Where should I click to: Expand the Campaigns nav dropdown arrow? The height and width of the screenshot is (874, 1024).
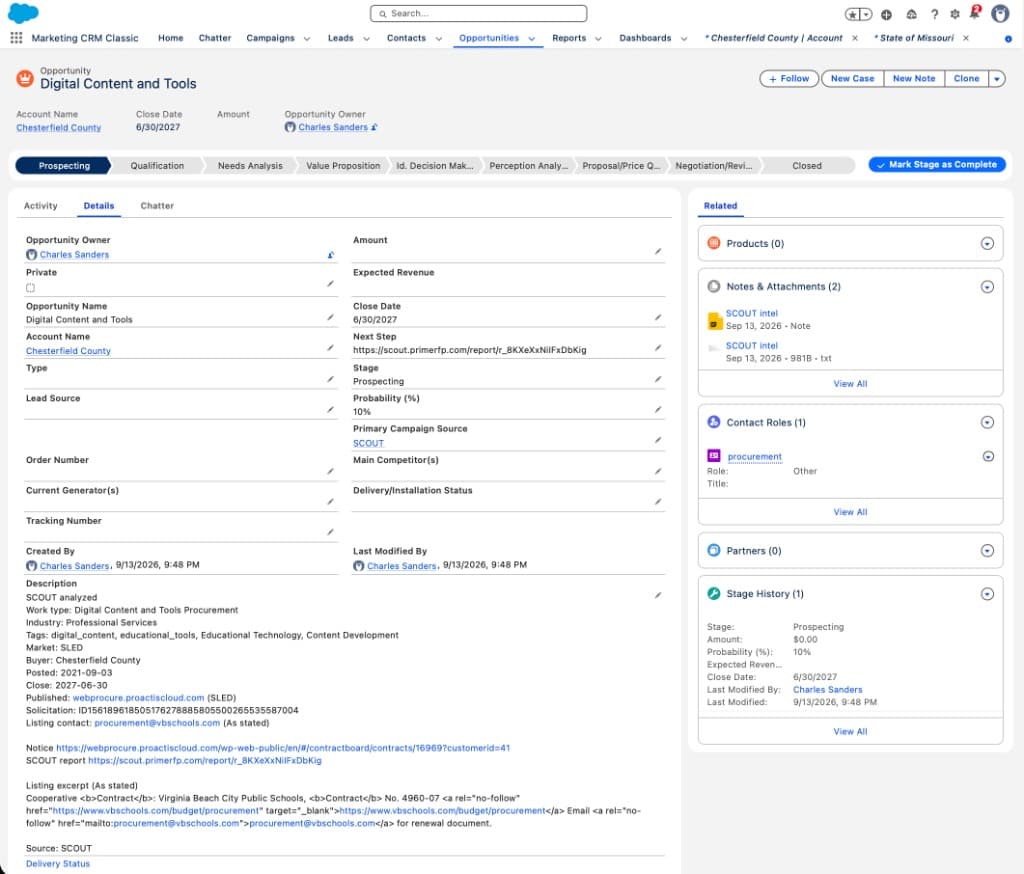point(307,39)
